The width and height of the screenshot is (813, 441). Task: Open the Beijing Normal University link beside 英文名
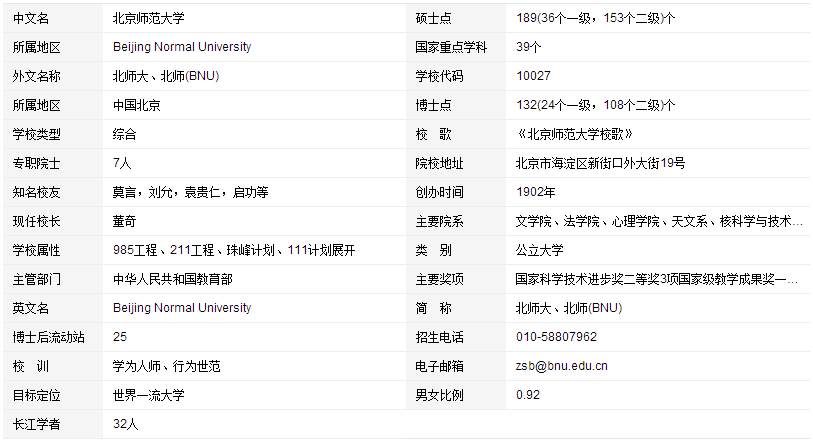click(x=182, y=308)
